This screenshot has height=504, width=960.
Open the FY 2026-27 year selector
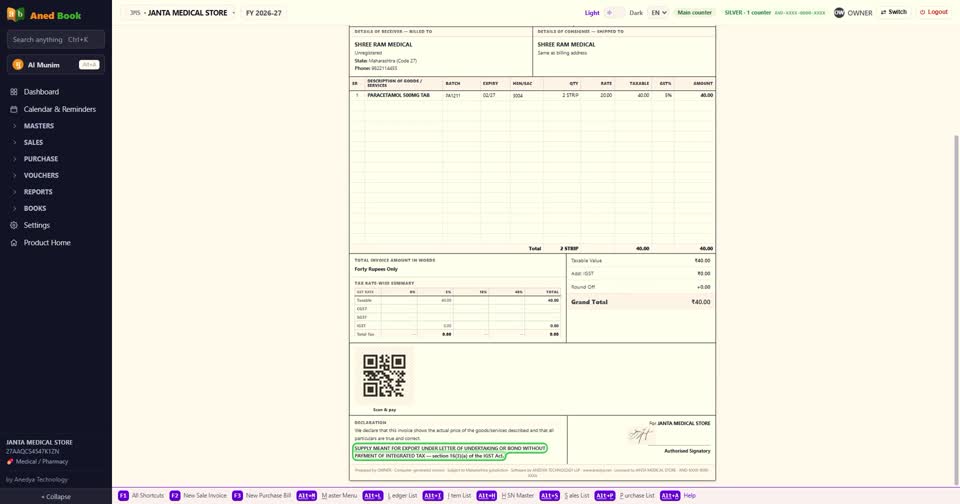(264, 12)
